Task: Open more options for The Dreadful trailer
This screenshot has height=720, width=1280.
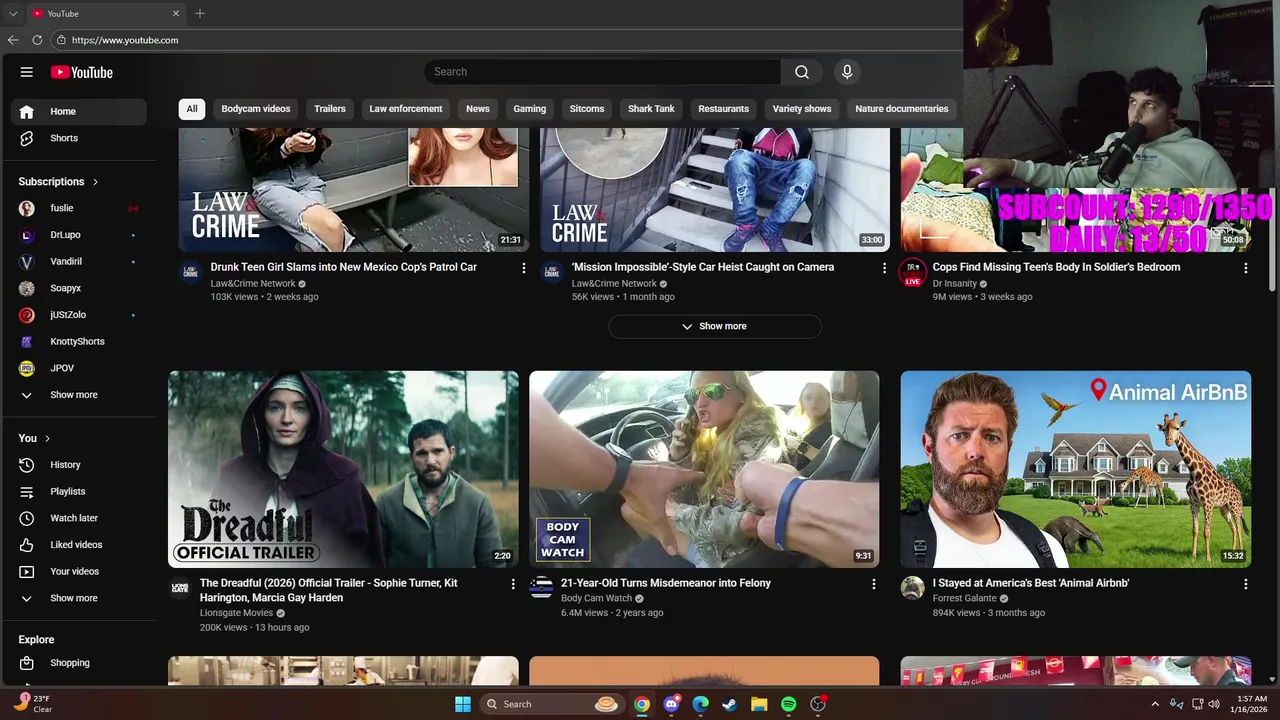Action: [513, 584]
